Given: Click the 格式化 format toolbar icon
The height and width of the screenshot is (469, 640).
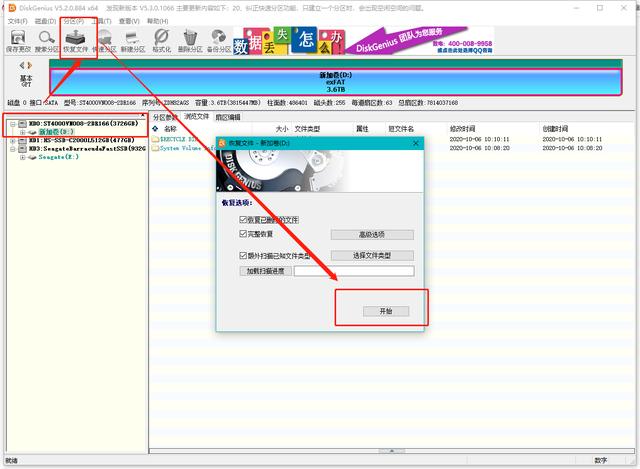Looking at the screenshot, I should tap(162, 38).
